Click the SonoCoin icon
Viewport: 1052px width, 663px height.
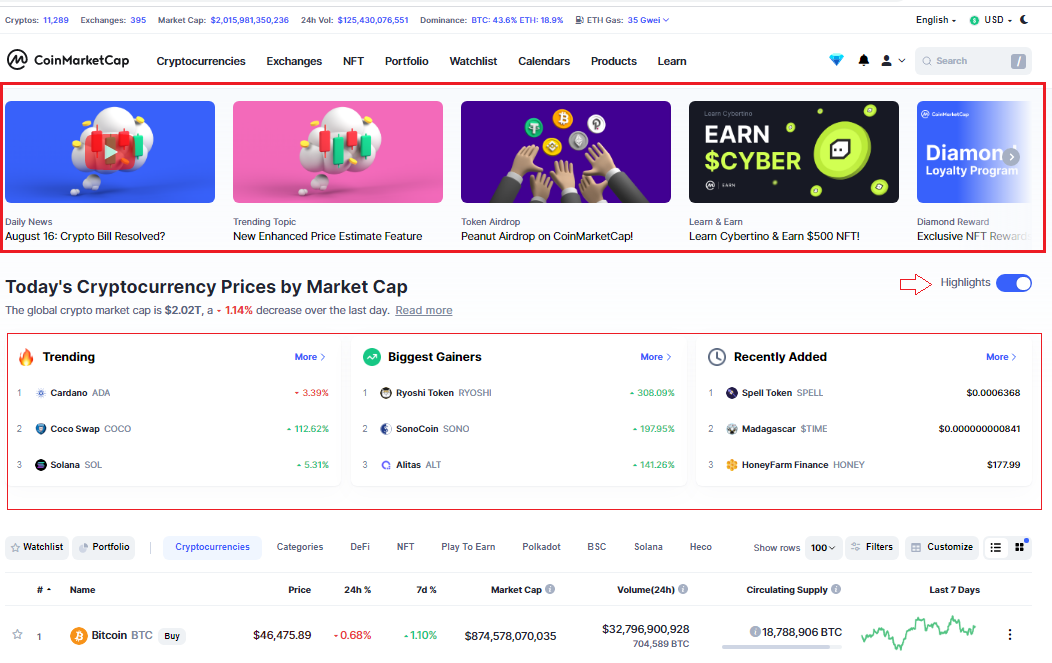tap(386, 429)
